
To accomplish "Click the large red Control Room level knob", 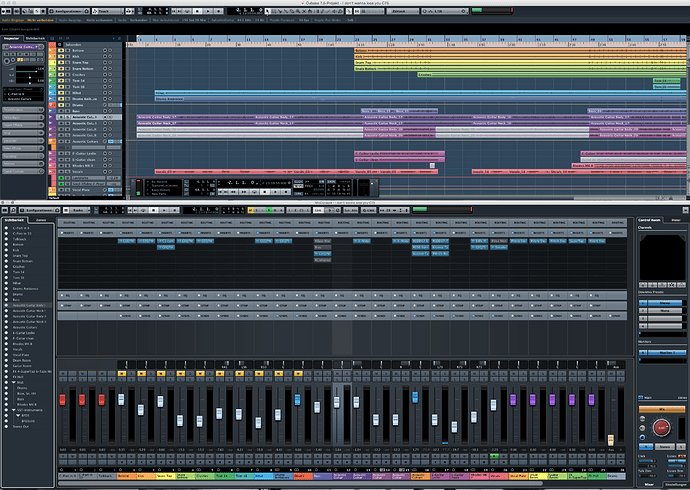I will click(x=661, y=427).
